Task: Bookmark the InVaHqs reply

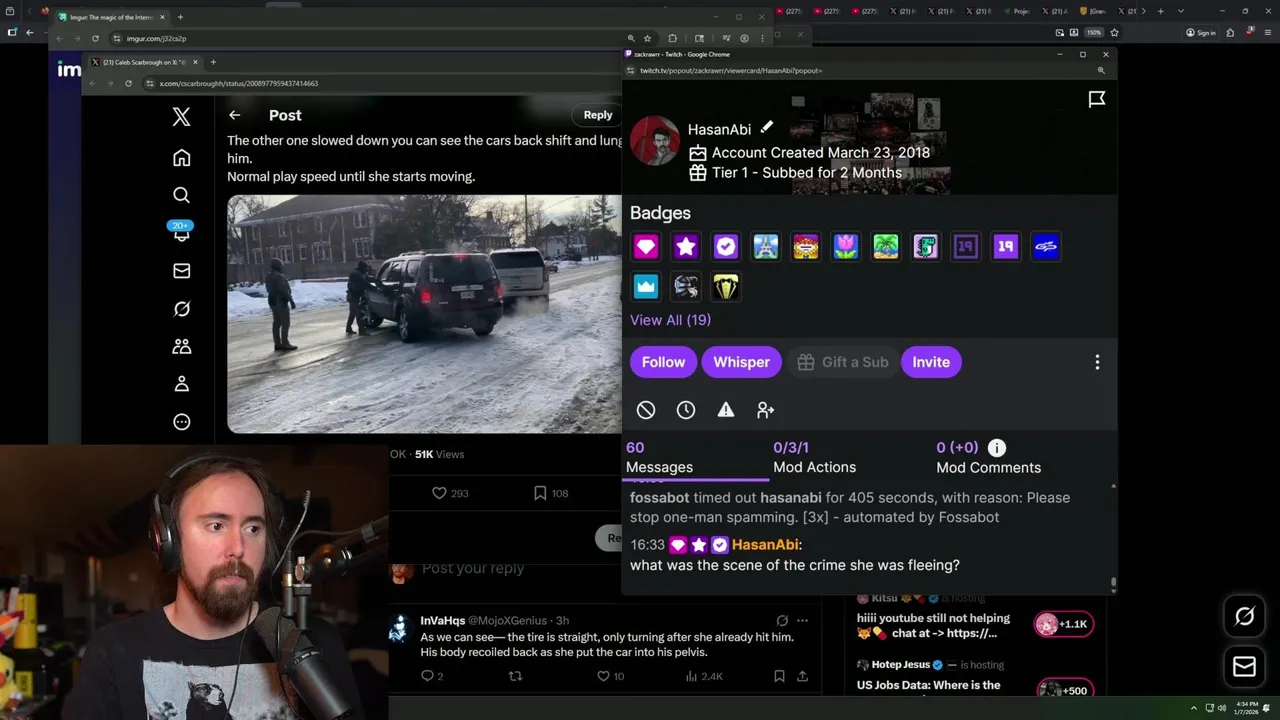Action: point(779,676)
